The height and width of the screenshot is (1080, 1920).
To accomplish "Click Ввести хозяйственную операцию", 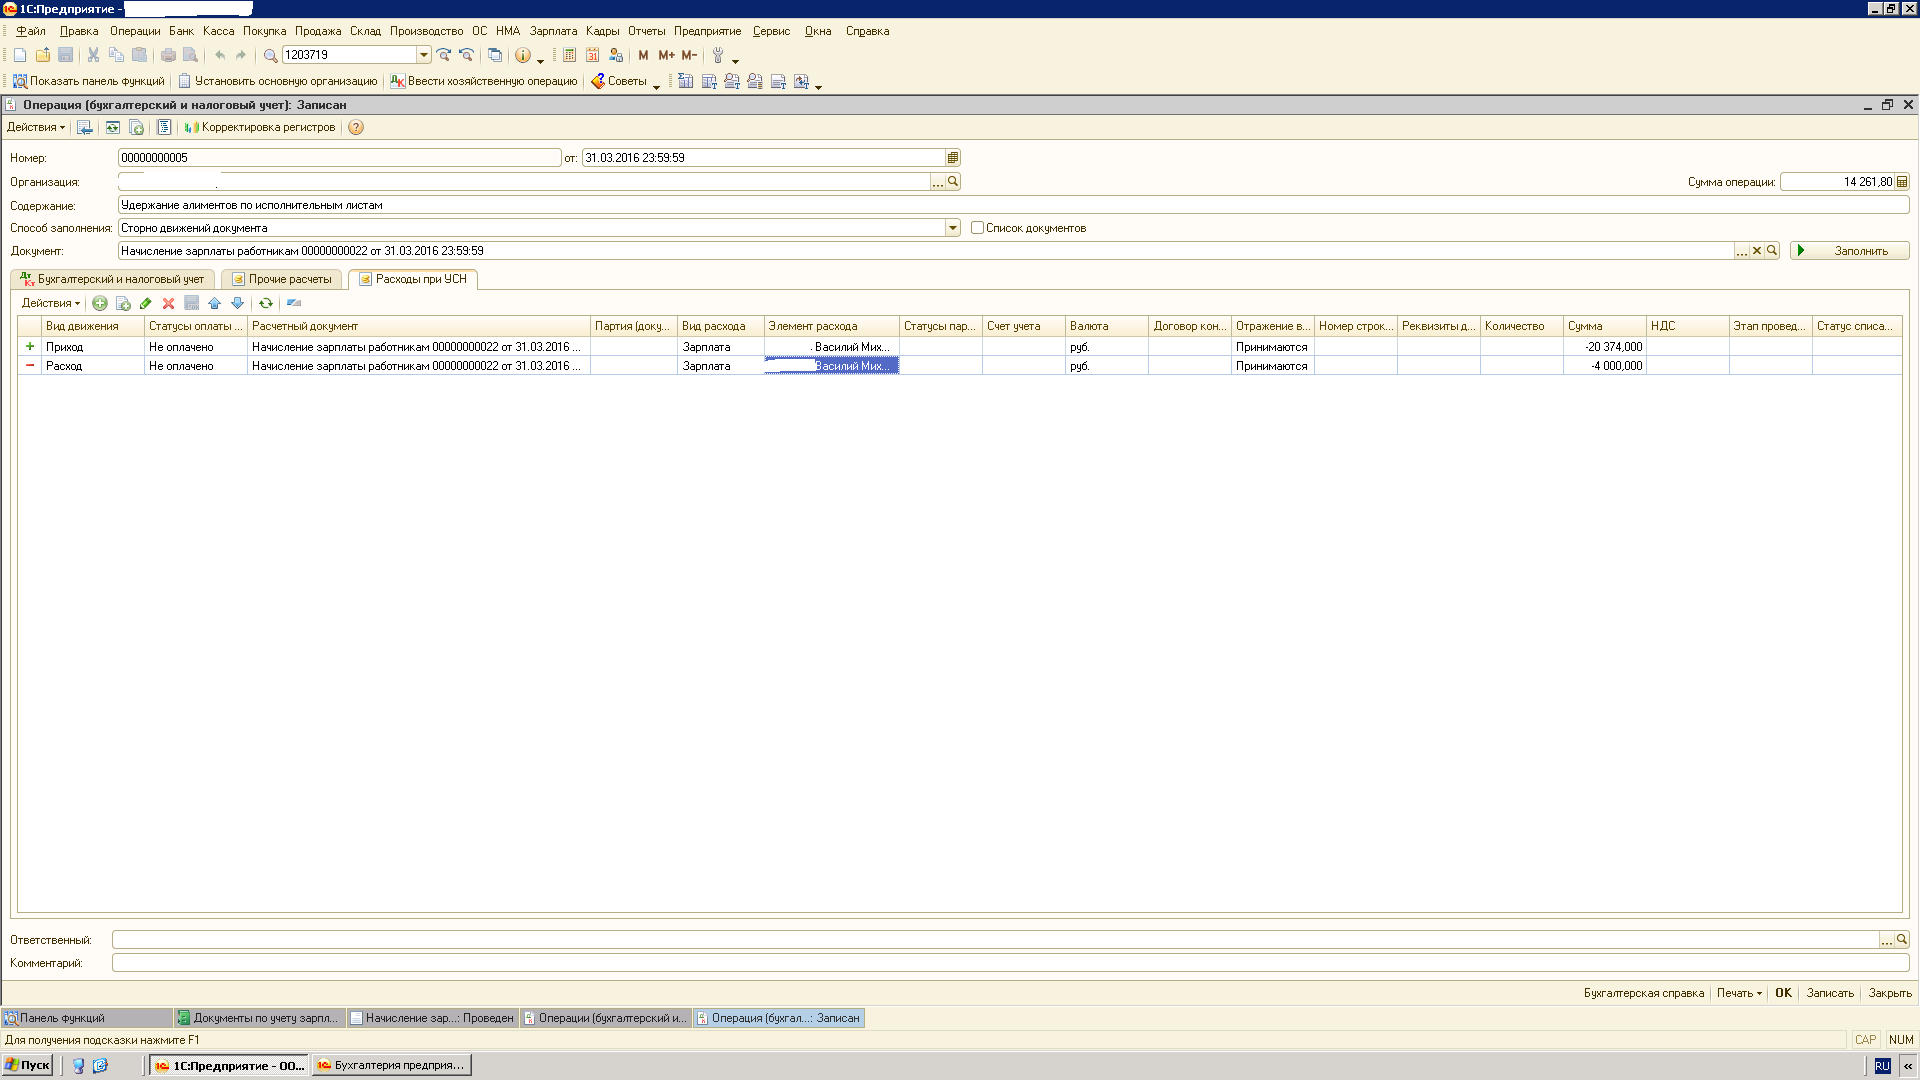I will click(484, 81).
